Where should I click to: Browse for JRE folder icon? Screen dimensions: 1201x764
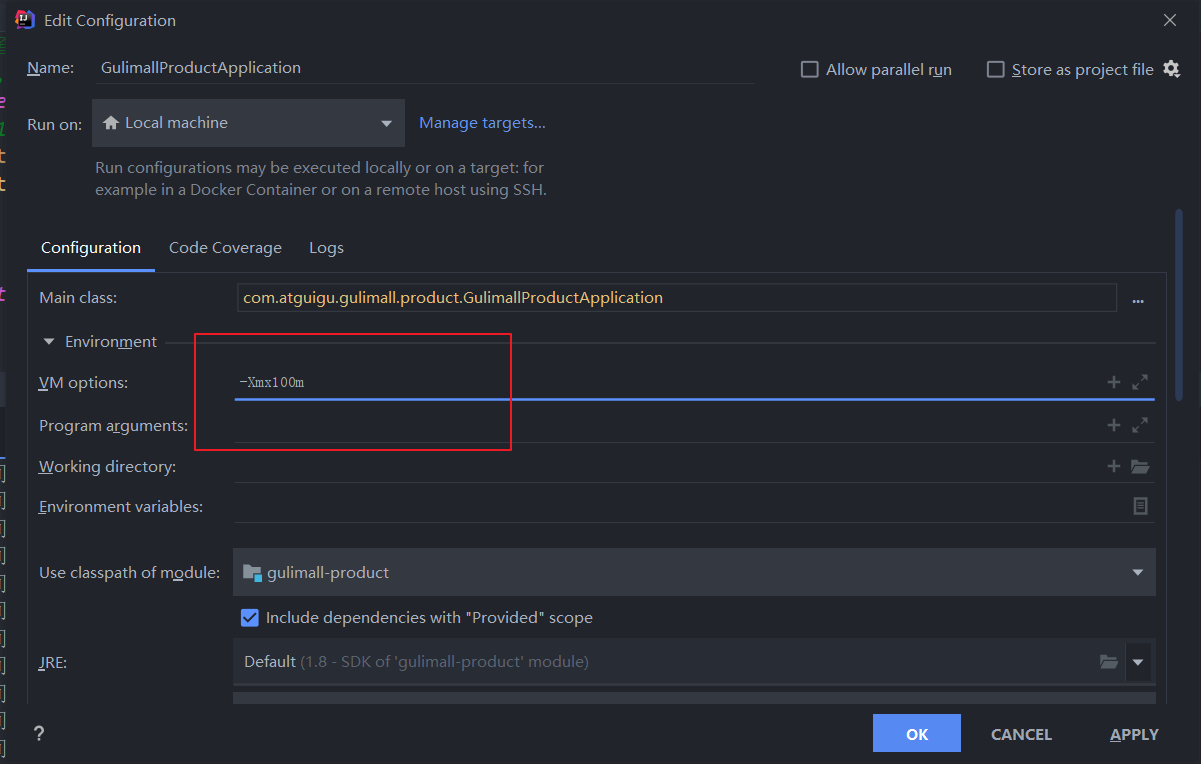(x=1108, y=661)
